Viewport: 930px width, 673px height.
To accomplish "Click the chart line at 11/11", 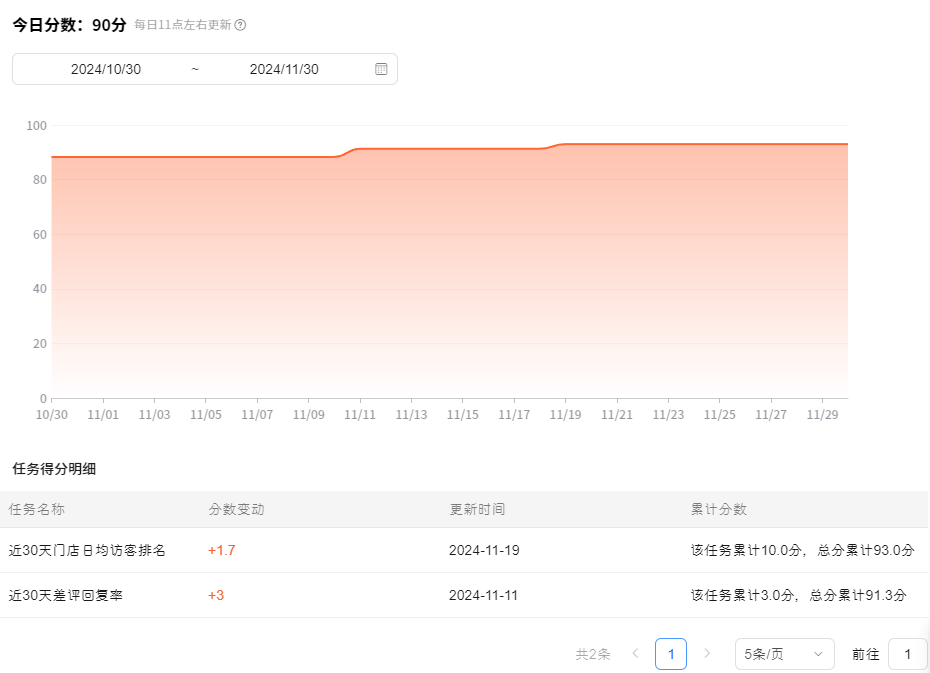I will point(360,149).
